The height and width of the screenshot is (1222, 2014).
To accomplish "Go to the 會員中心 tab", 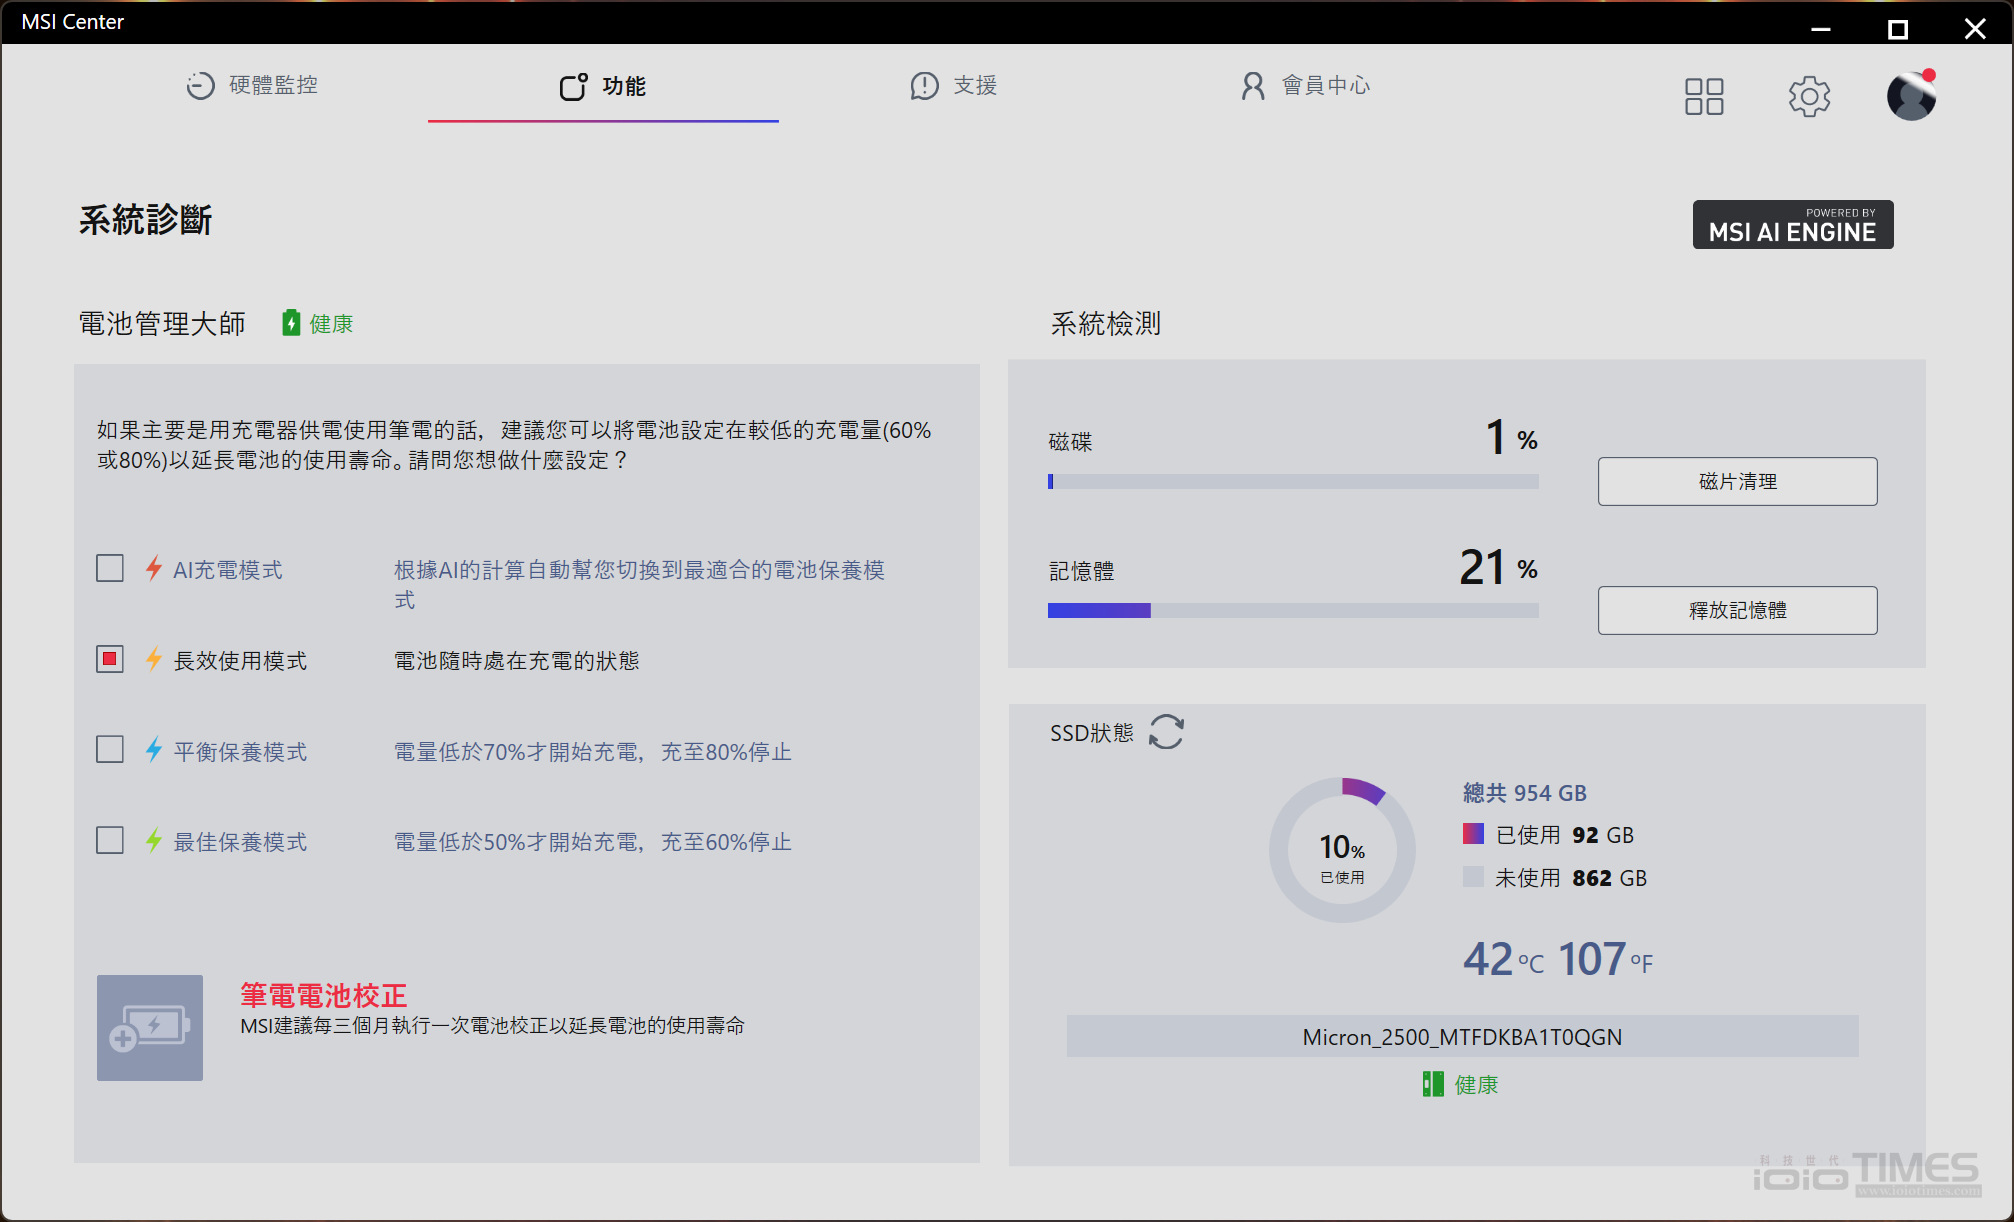I will point(1305,86).
